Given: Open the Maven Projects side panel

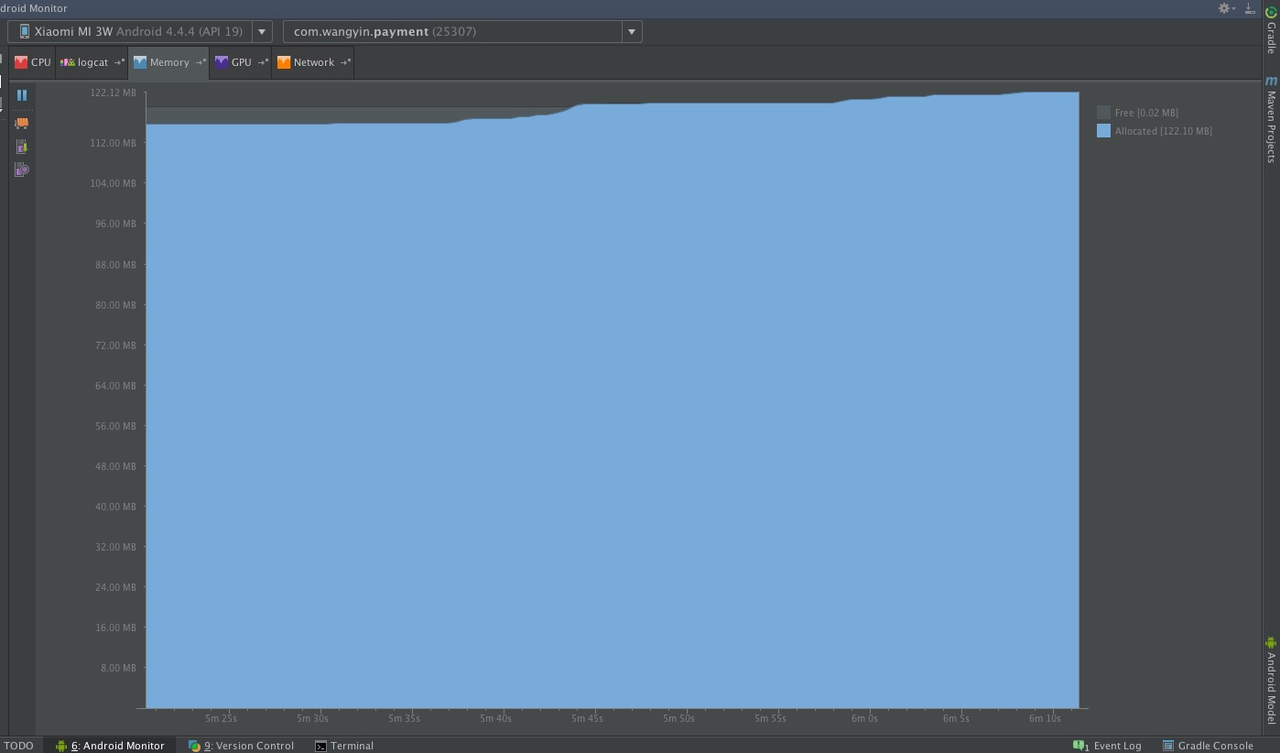Looking at the screenshot, I should tap(1271, 119).
